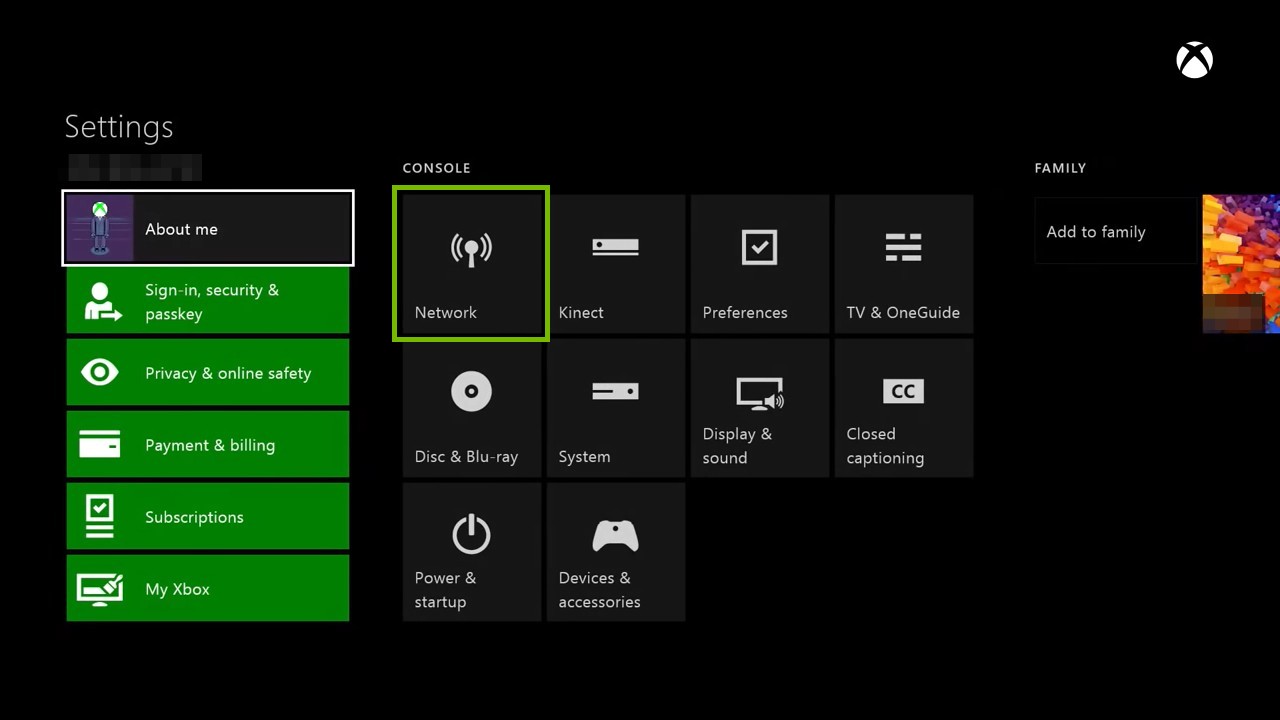Click the Settings heading
This screenshot has width=1280, height=720.
(x=118, y=127)
